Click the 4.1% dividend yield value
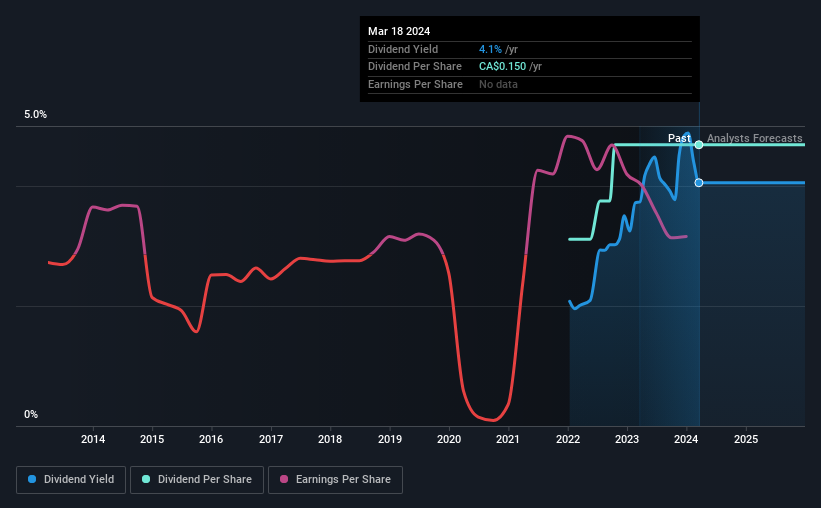 click(x=490, y=49)
